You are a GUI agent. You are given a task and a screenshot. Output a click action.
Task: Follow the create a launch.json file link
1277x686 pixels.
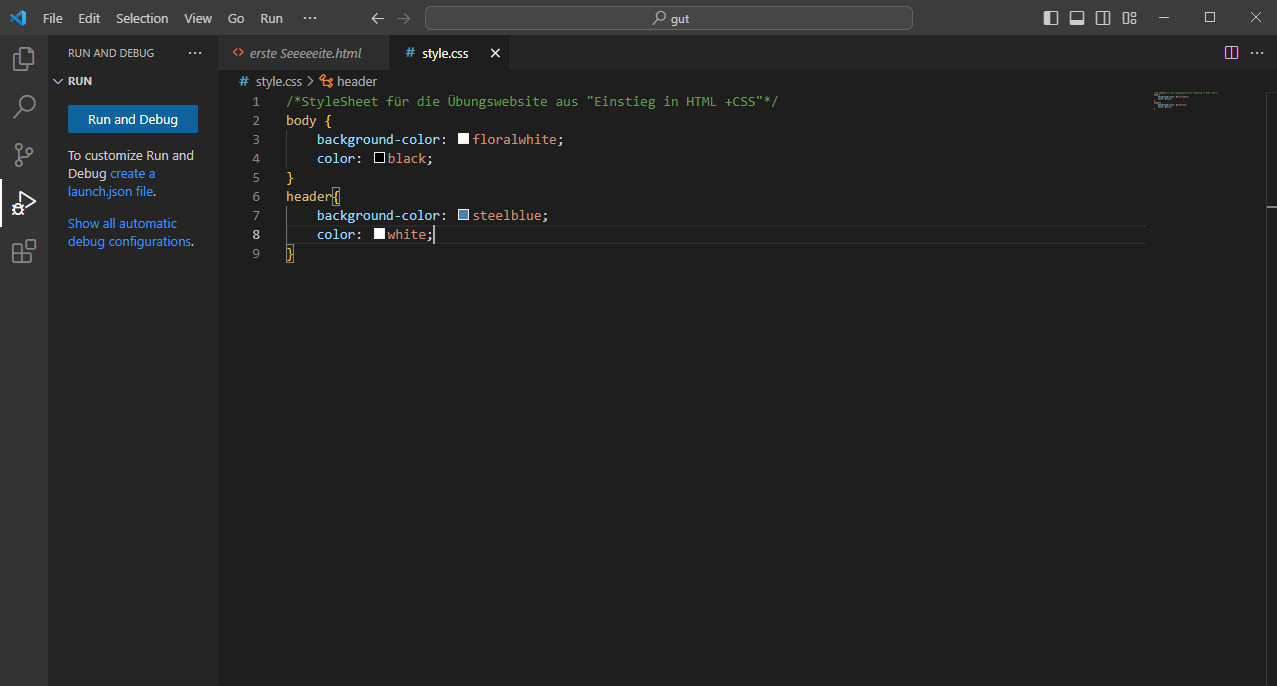point(111,182)
